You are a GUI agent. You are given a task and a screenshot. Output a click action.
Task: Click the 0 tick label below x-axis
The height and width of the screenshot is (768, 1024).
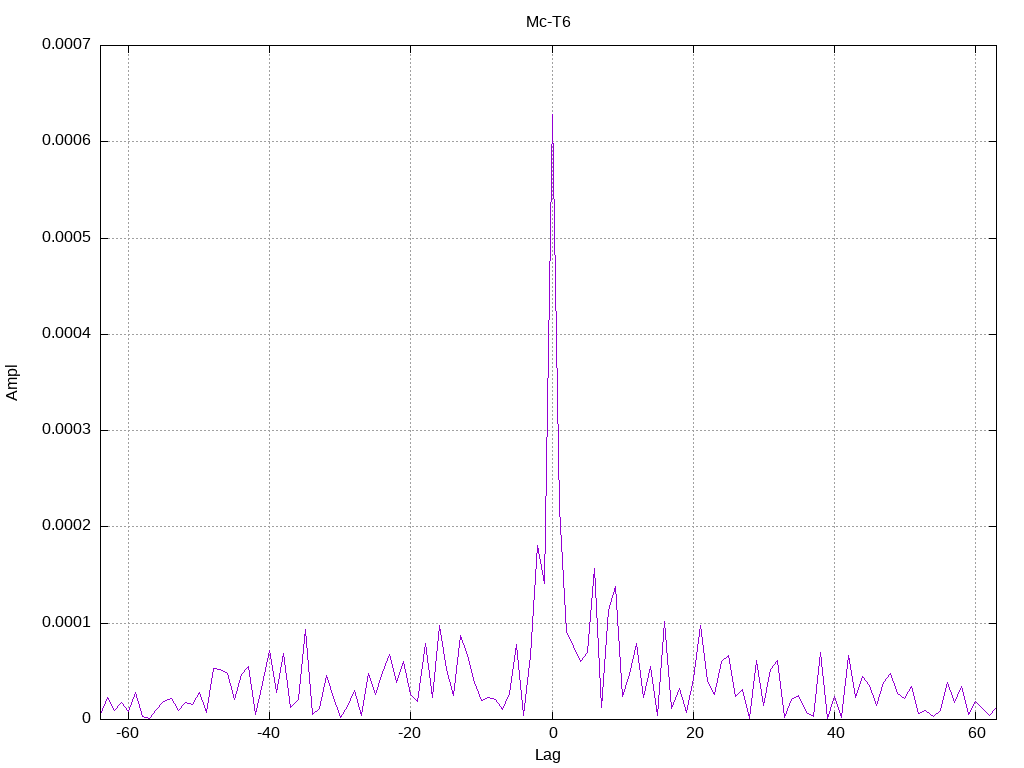(x=552, y=733)
